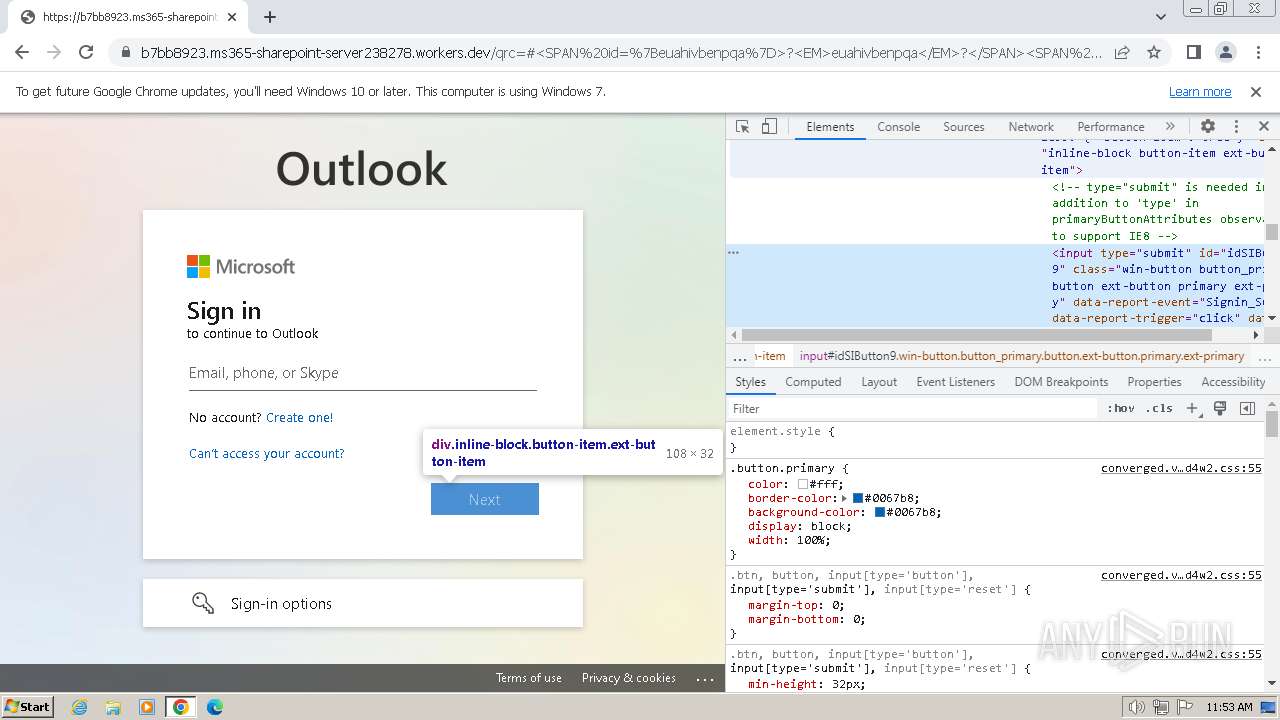
Task: Toggle the device toolbar icon in DevTools
Action: pos(769,127)
